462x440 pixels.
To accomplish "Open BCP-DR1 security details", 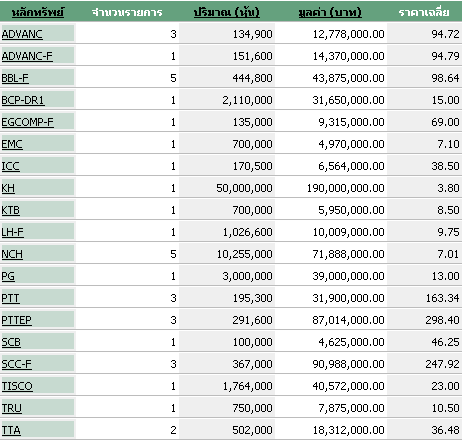I will (x=23, y=100).
